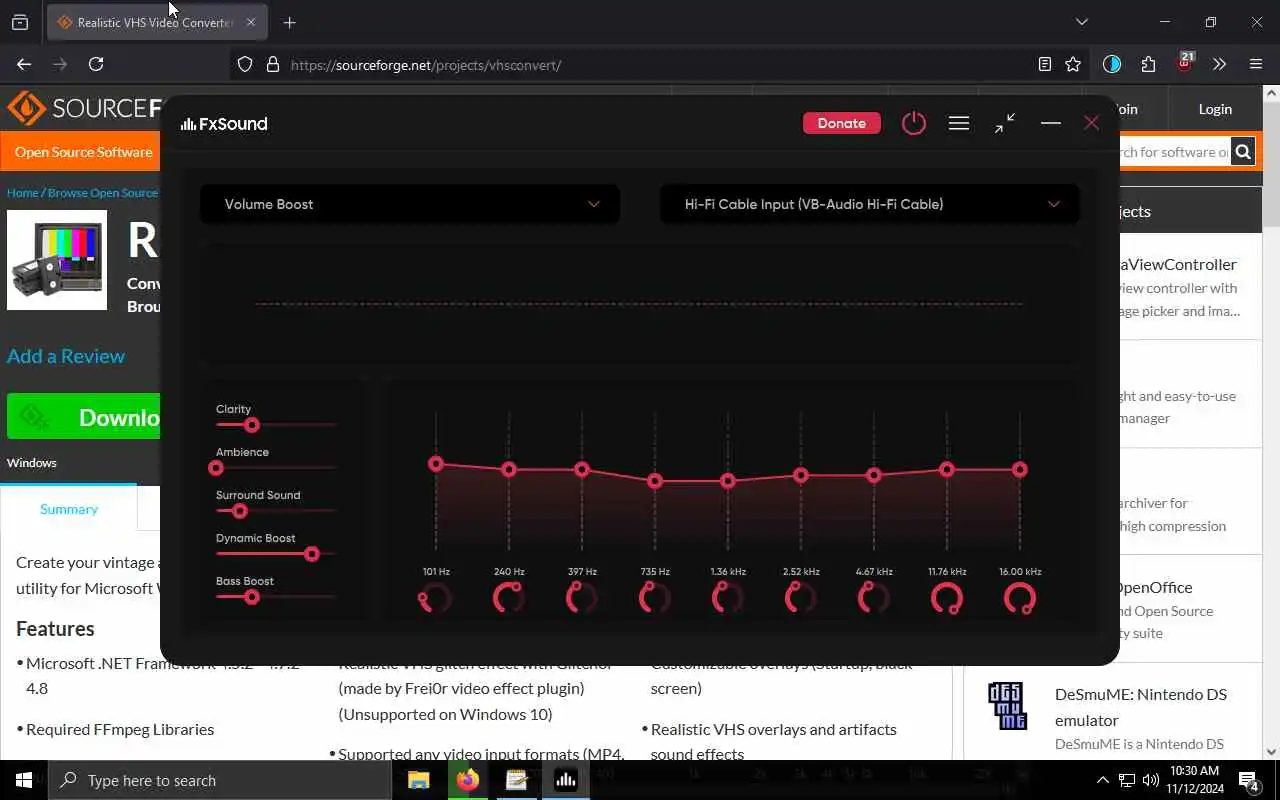Click the VHS project thumbnail image

(x=57, y=260)
